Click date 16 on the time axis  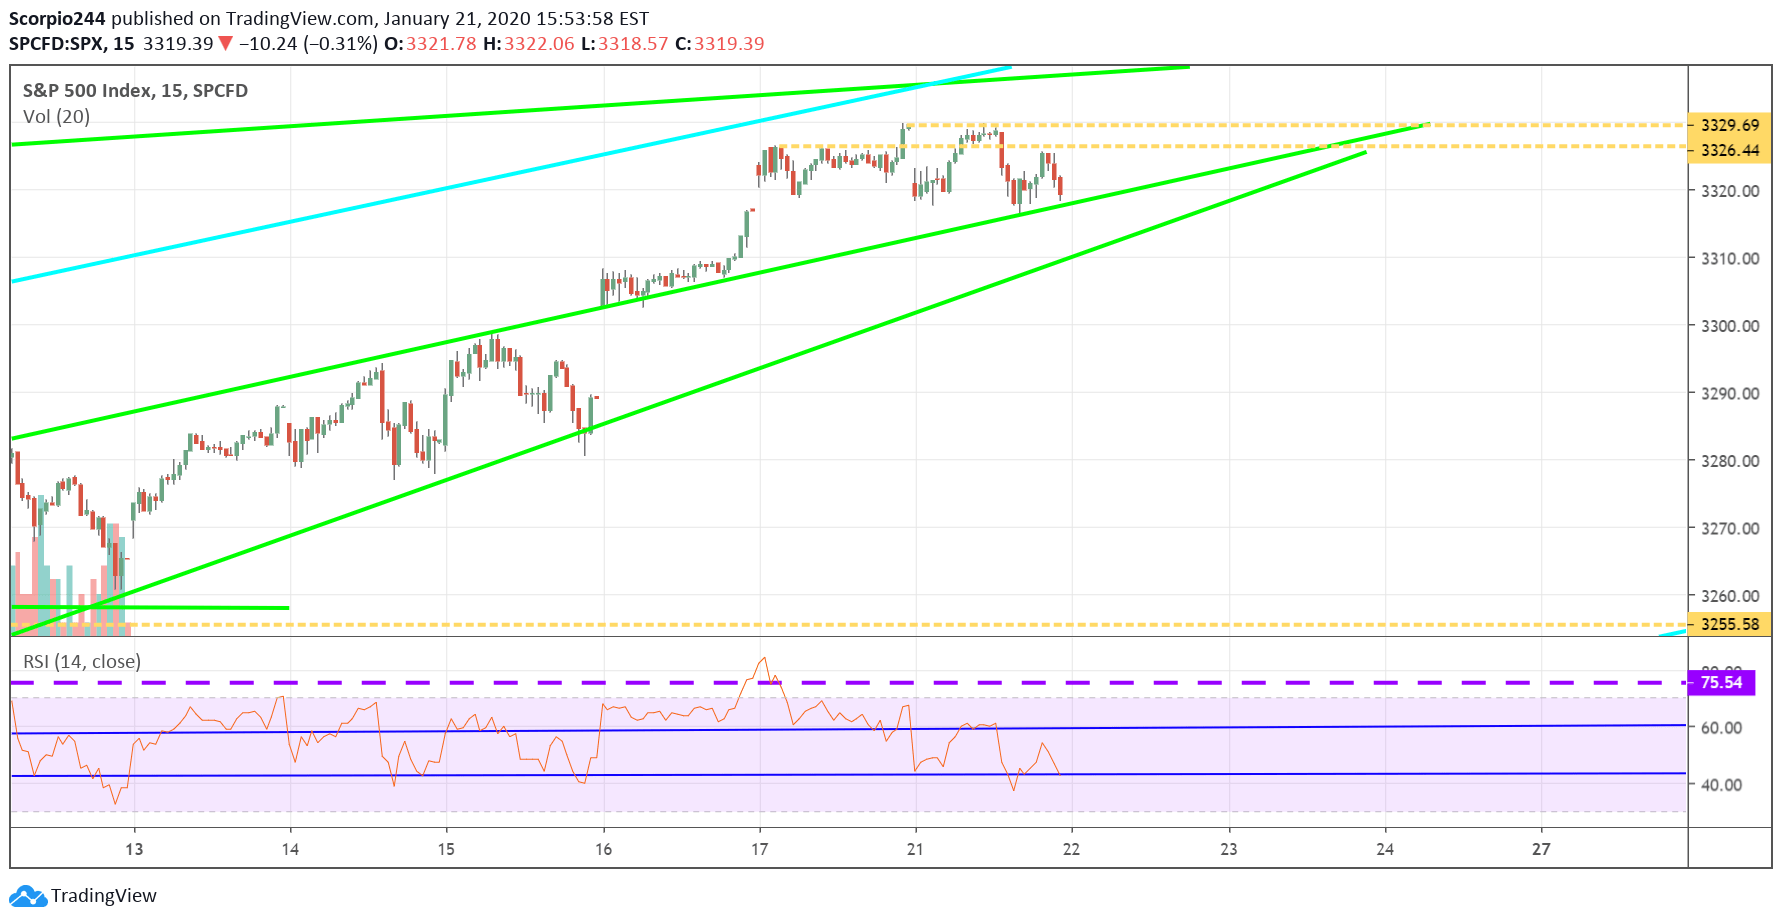[603, 849]
